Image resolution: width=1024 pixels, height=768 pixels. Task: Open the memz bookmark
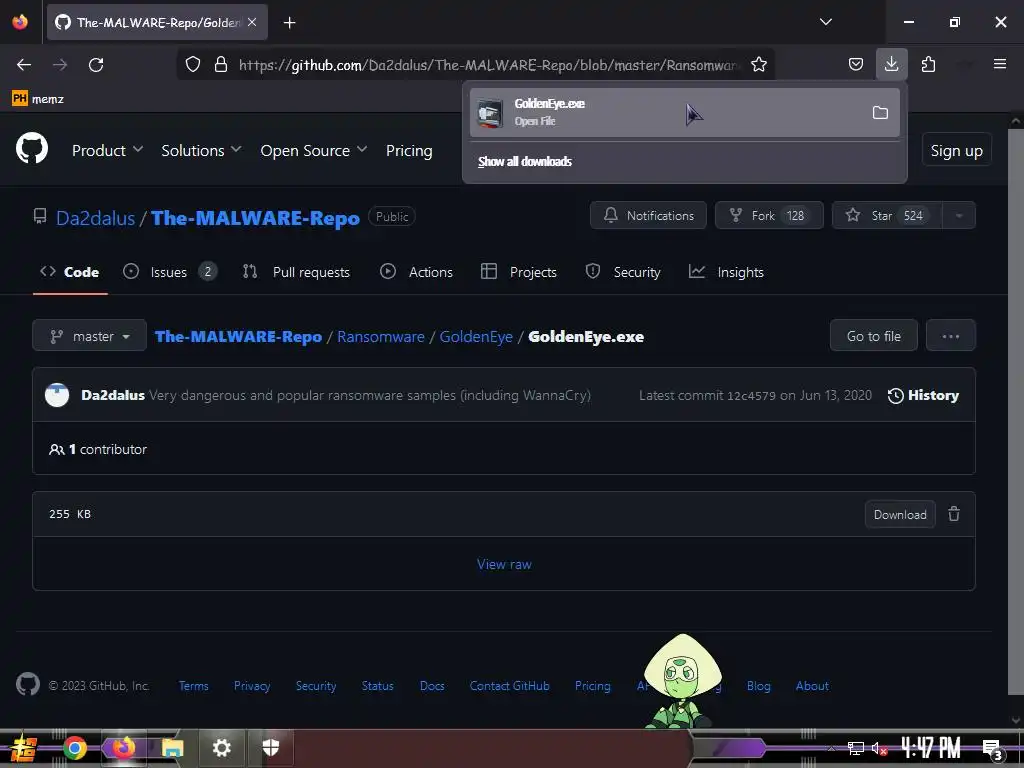pos(38,99)
